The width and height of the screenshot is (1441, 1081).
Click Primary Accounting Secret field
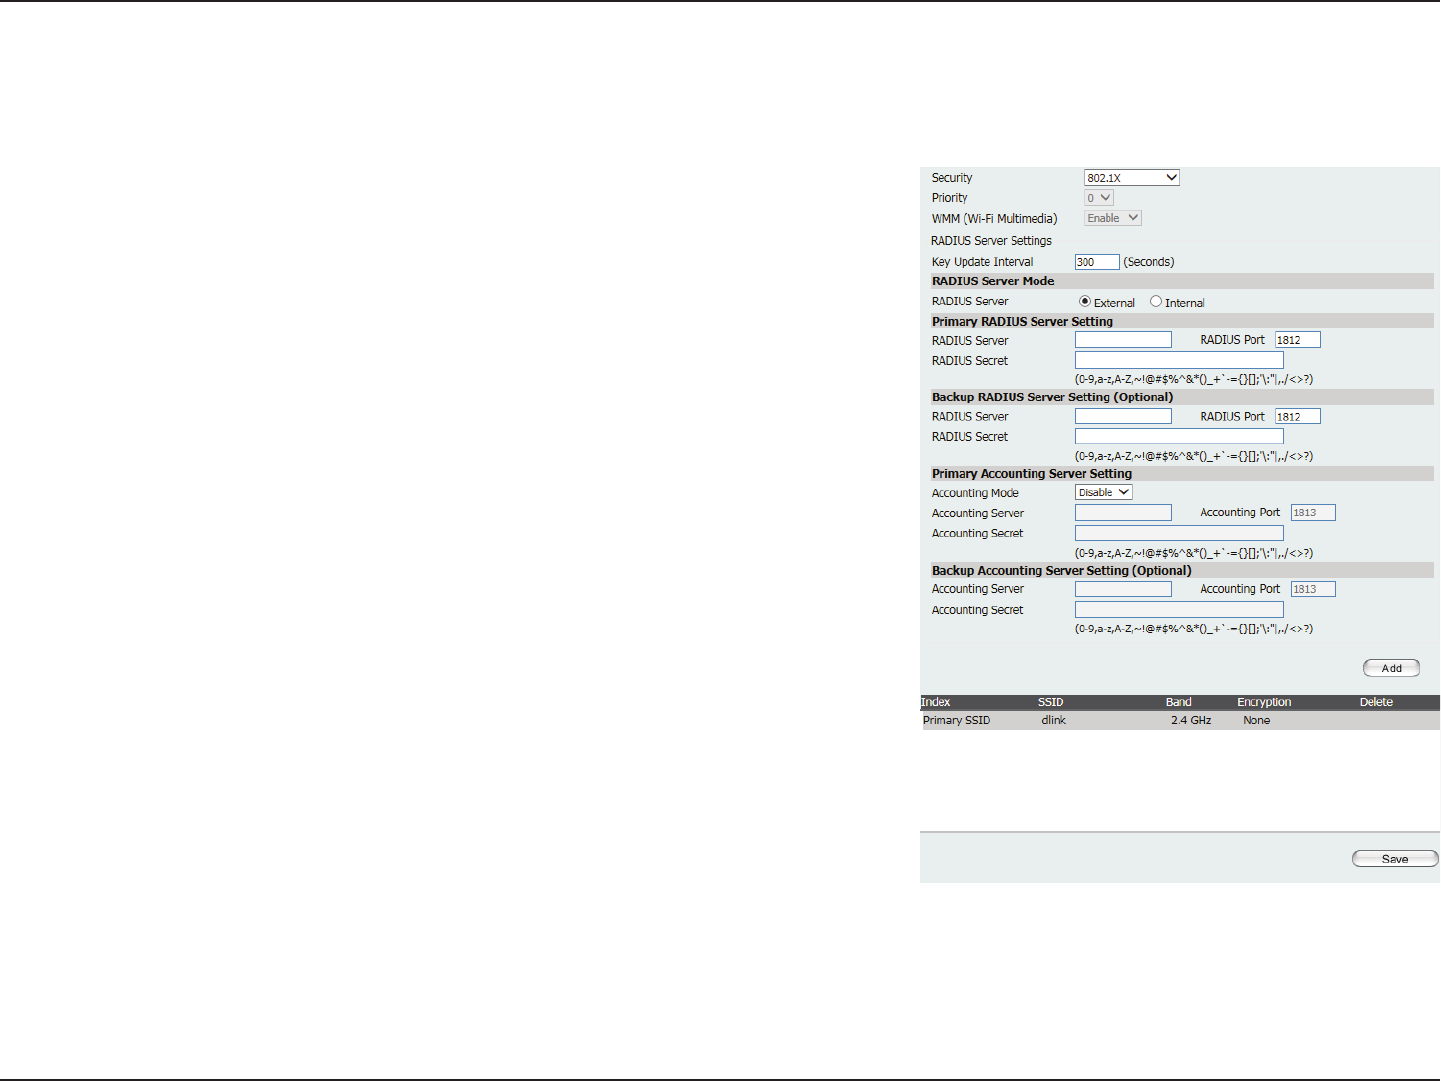coord(1179,533)
